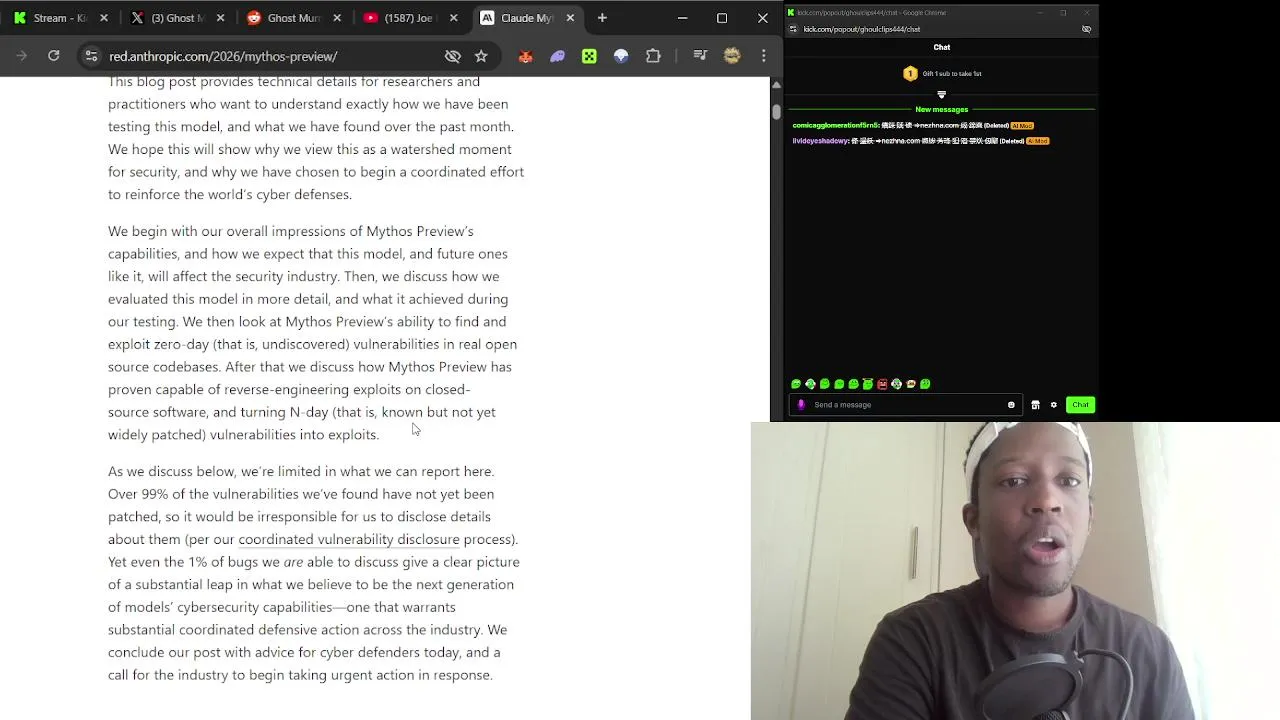This screenshot has width=1280, height=720.
Task: Switch to the Reddit Ghost Mur tab
Action: [x=295, y=18]
